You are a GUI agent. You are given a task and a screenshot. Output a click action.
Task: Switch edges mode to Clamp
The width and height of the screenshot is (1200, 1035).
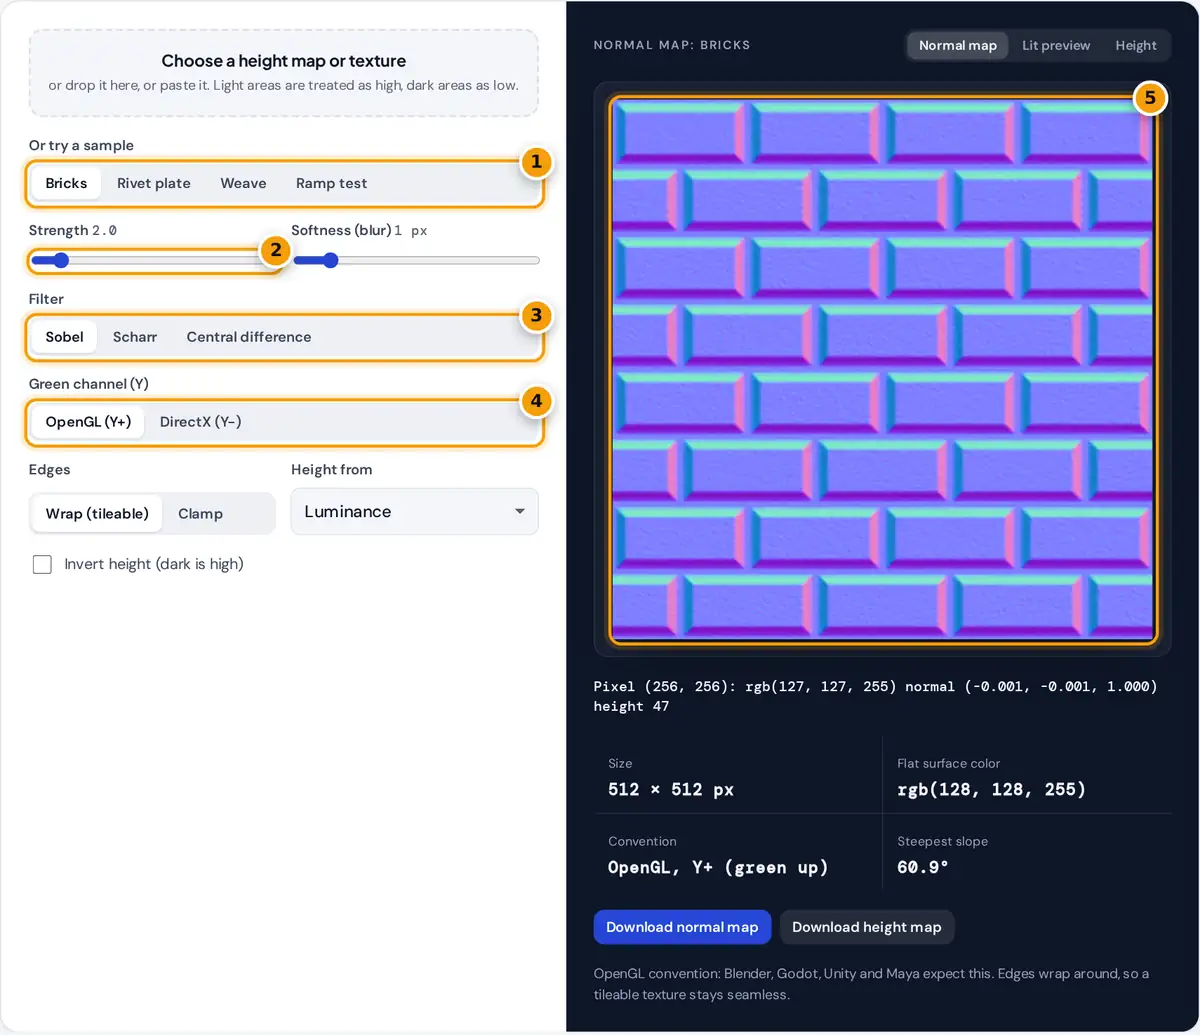pyautogui.click(x=200, y=513)
